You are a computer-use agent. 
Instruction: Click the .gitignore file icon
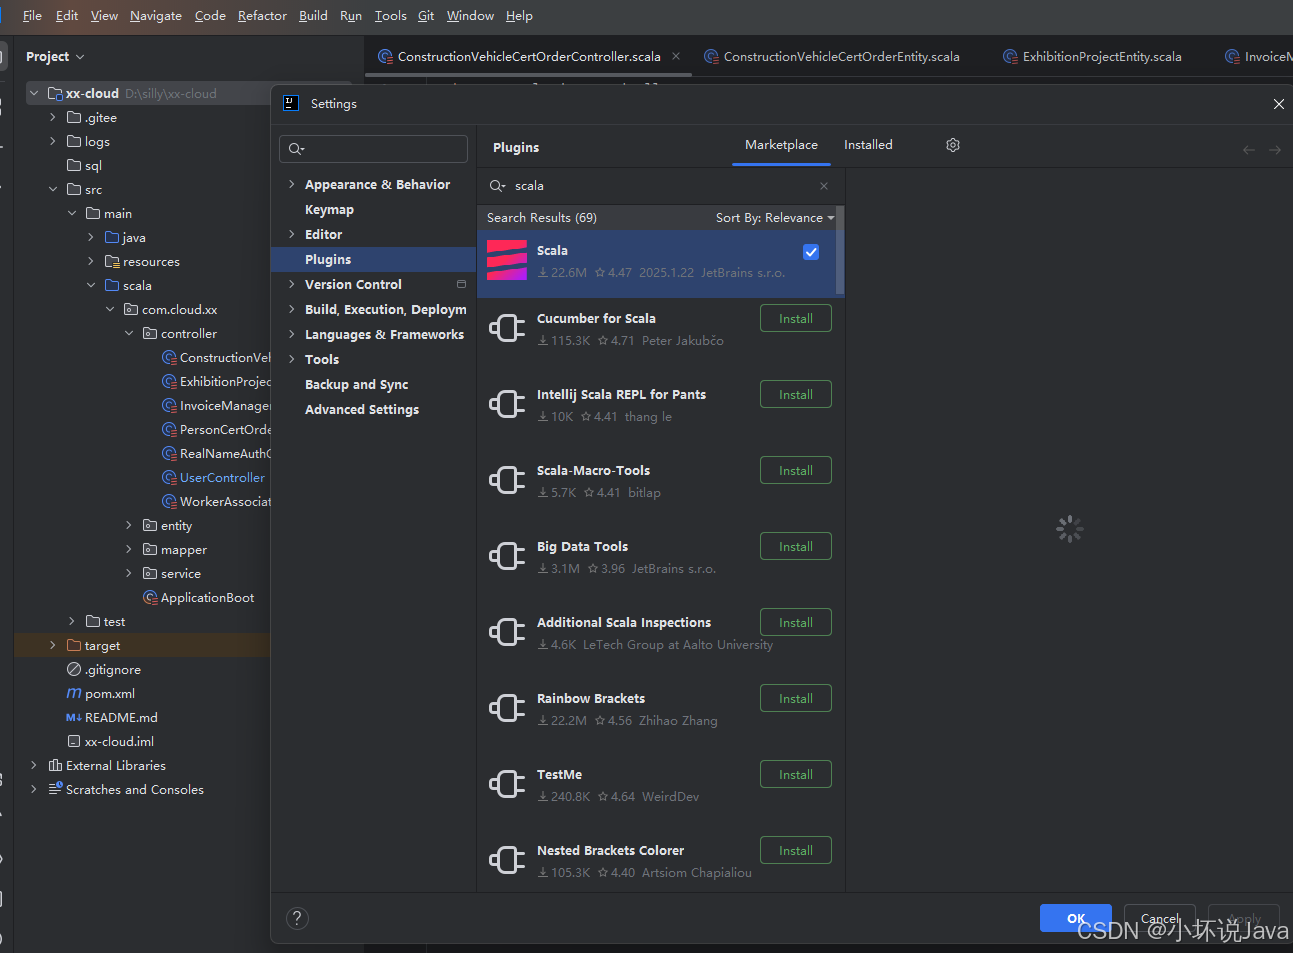pyautogui.click(x=74, y=669)
